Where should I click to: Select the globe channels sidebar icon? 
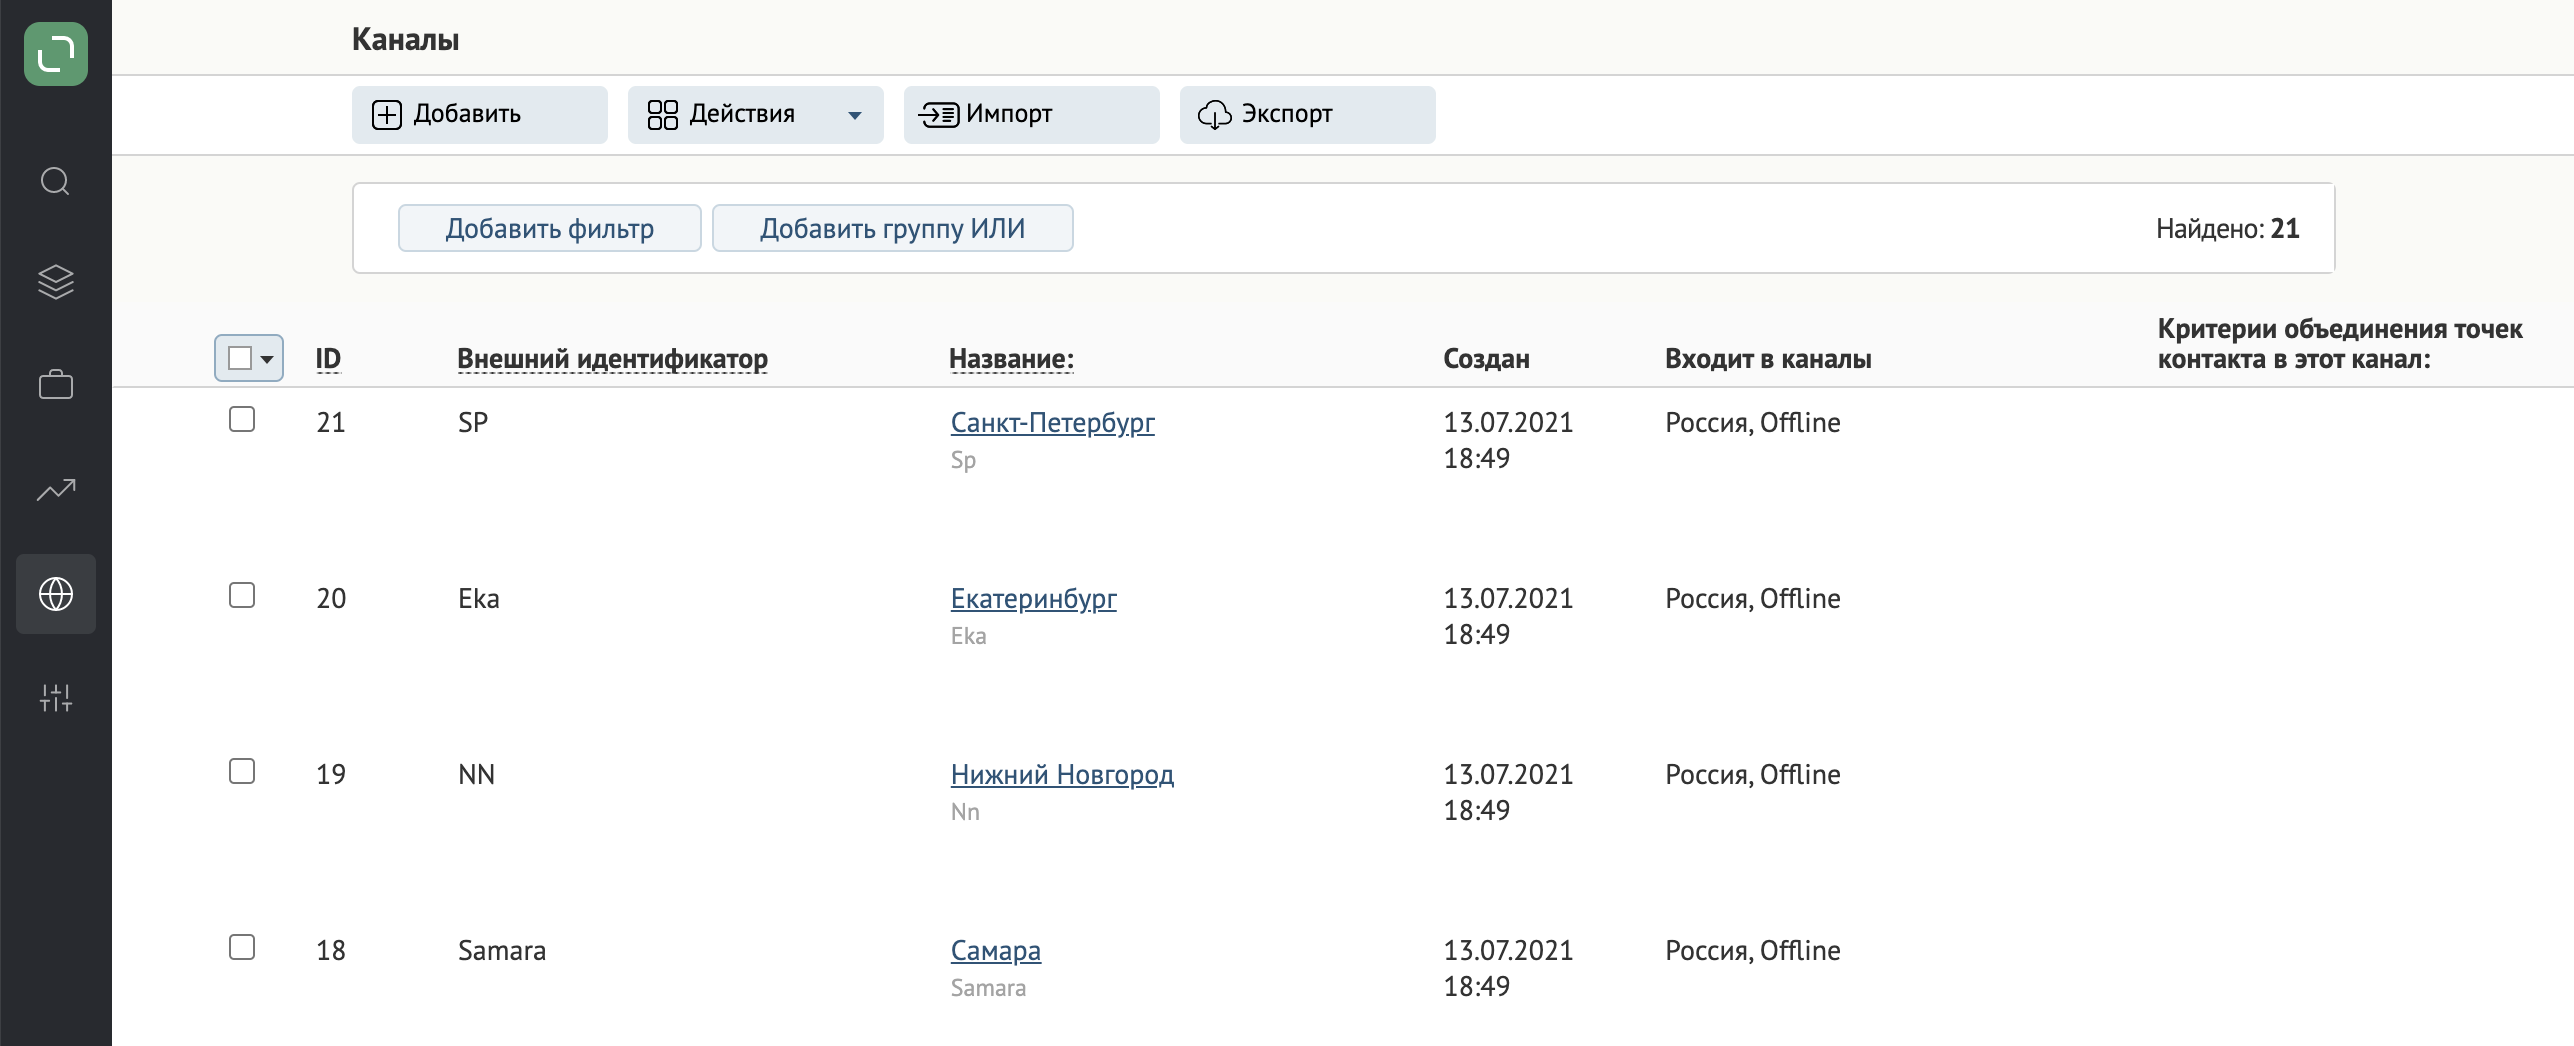pyautogui.click(x=56, y=594)
